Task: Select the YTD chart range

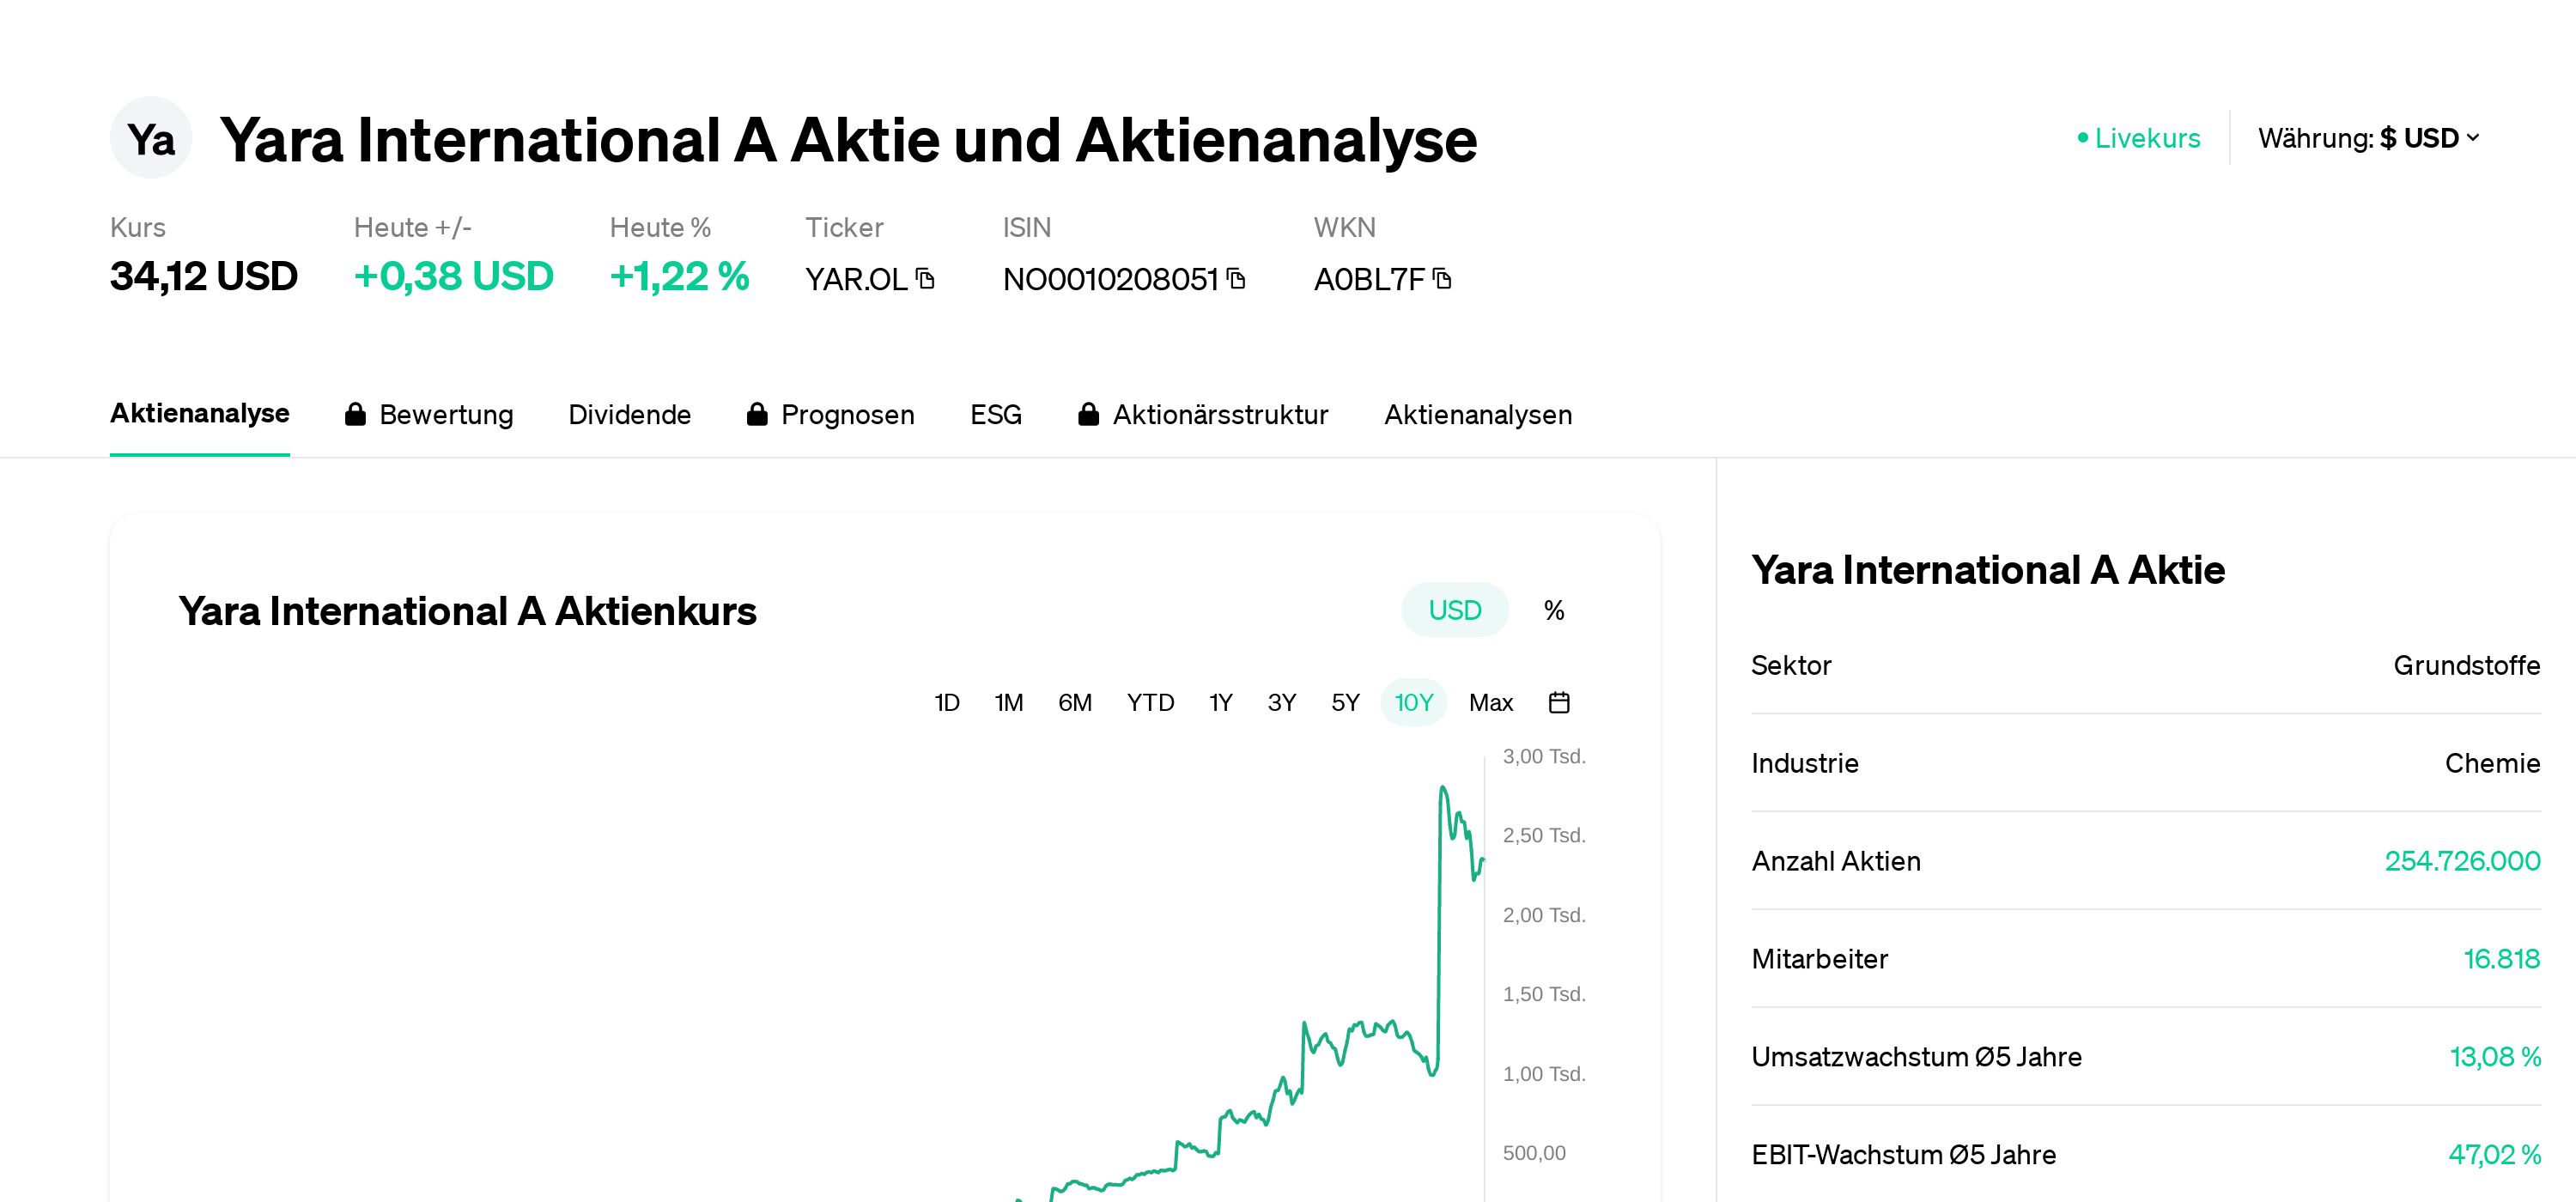Action: point(1150,703)
